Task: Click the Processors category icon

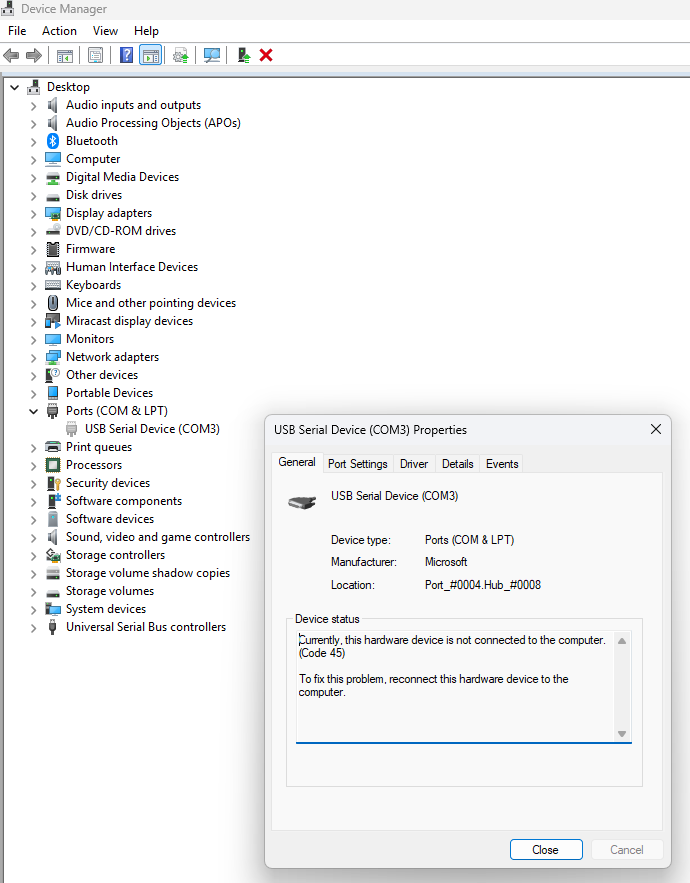Action: click(x=53, y=465)
